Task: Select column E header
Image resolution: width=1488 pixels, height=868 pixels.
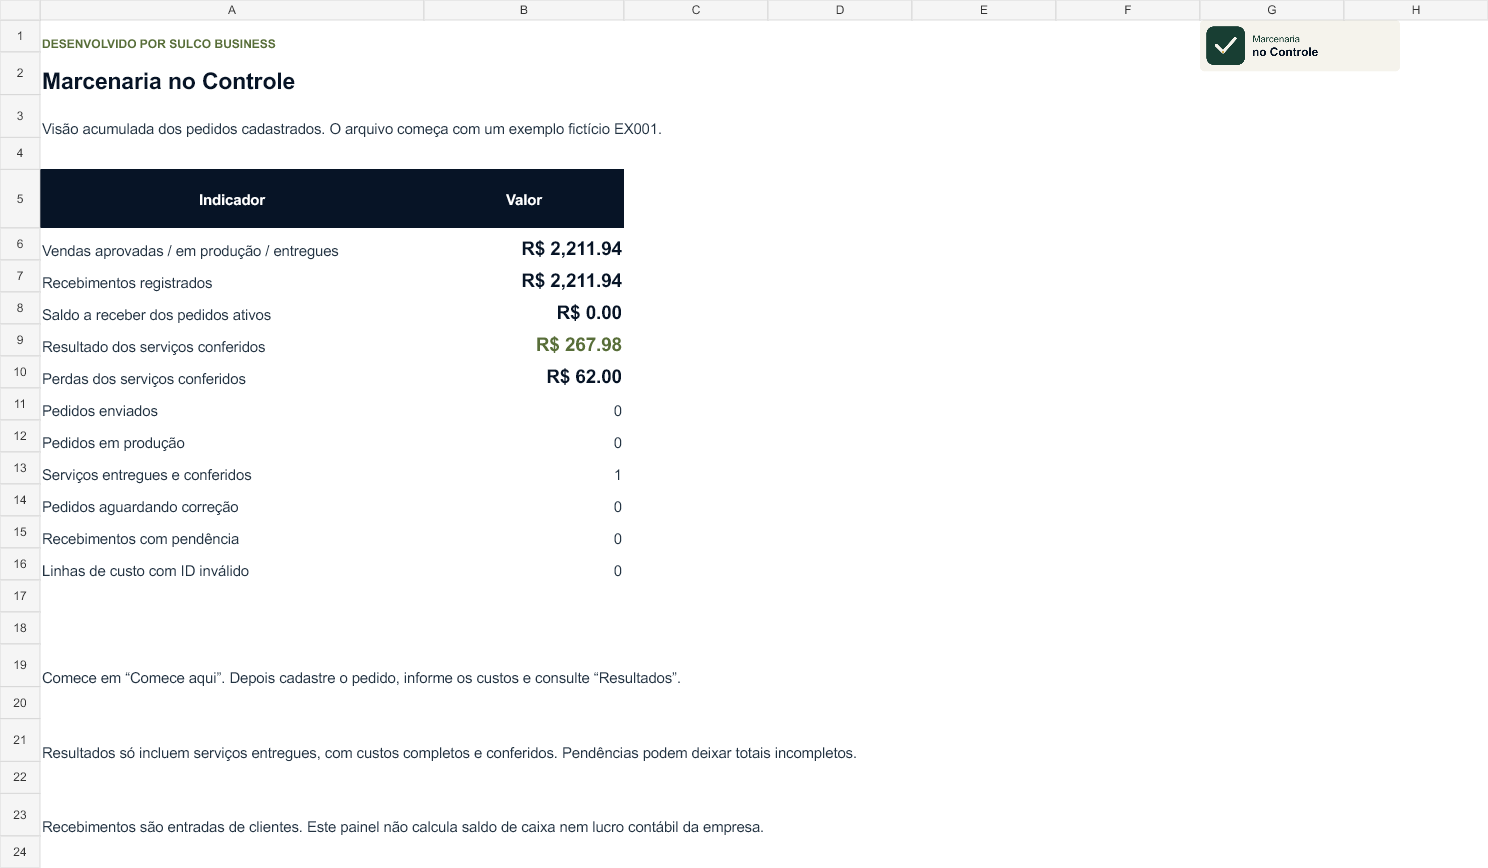Action: 984,10
